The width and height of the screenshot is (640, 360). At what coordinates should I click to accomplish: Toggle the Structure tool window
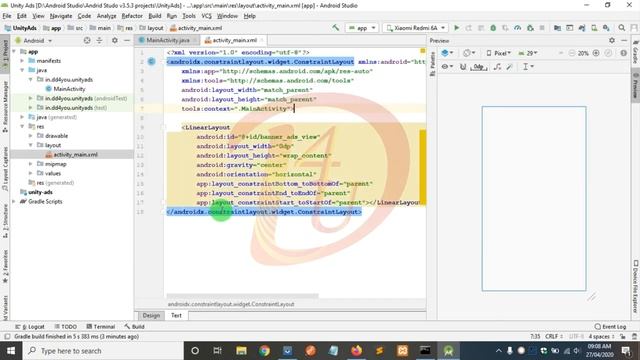pyautogui.click(x=5, y=221)
